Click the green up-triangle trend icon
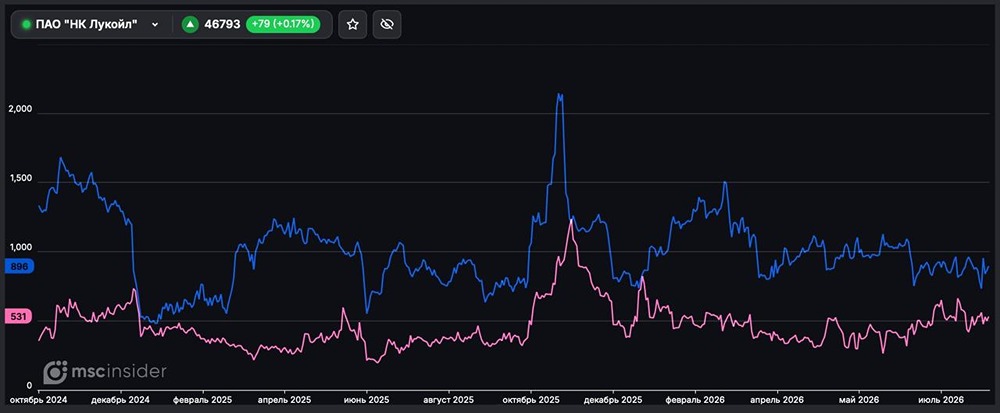 (x=189, y=24)
